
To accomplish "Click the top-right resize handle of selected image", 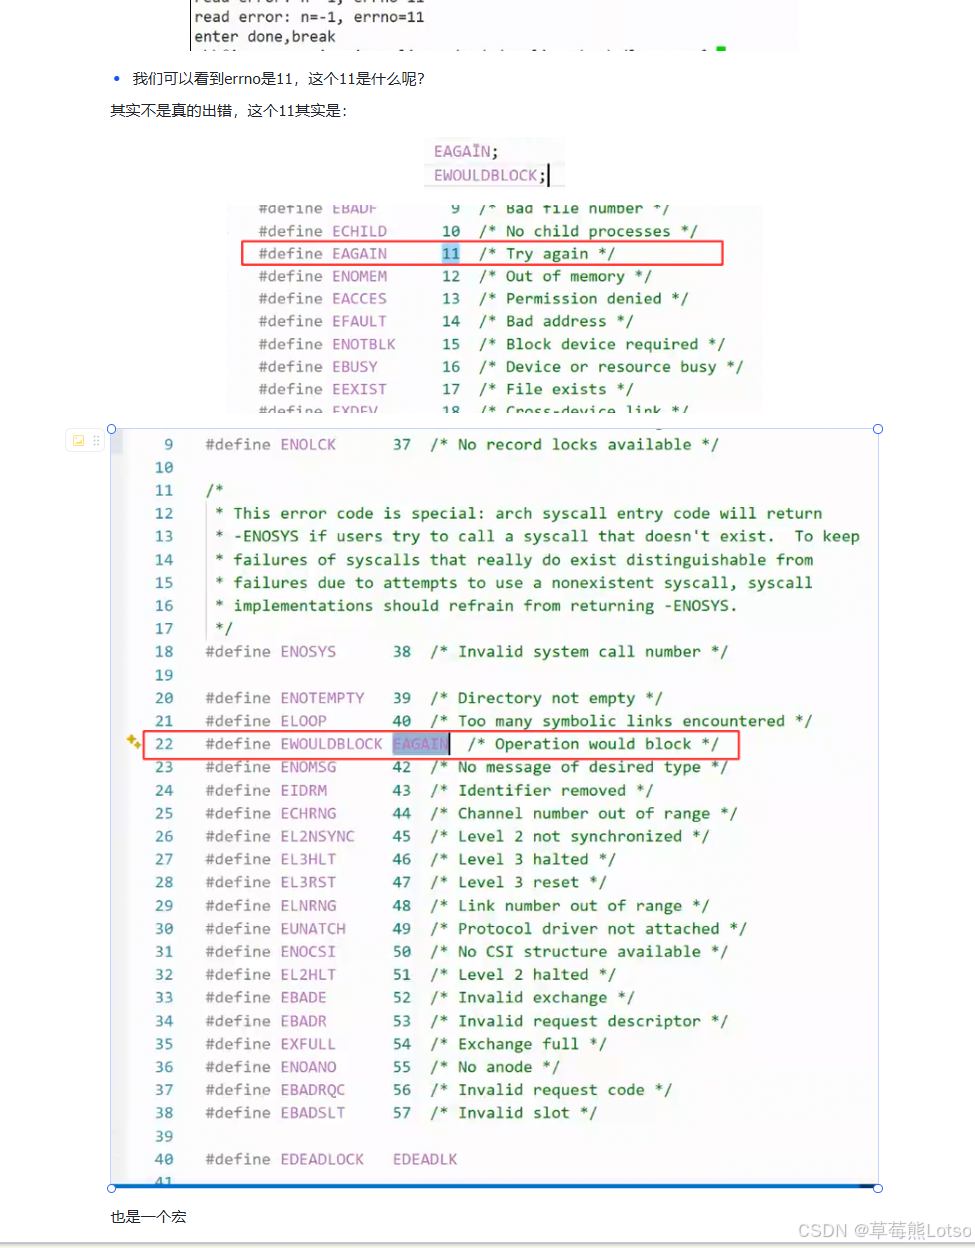I will pos(878,429).
